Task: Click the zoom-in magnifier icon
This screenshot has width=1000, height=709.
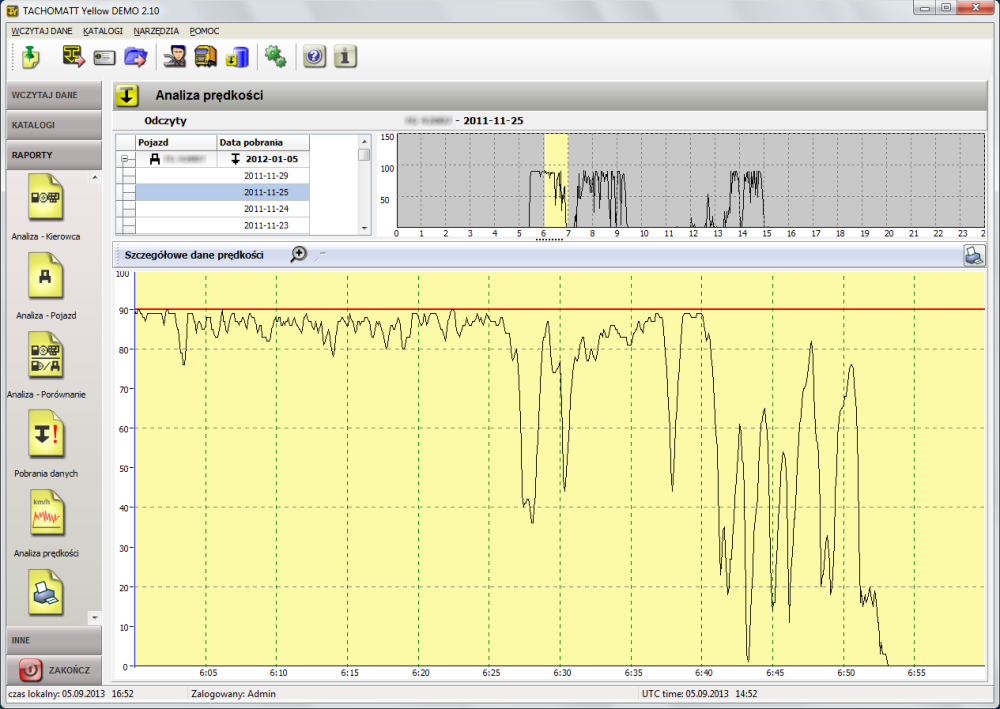Action: (x=298, y=255)
